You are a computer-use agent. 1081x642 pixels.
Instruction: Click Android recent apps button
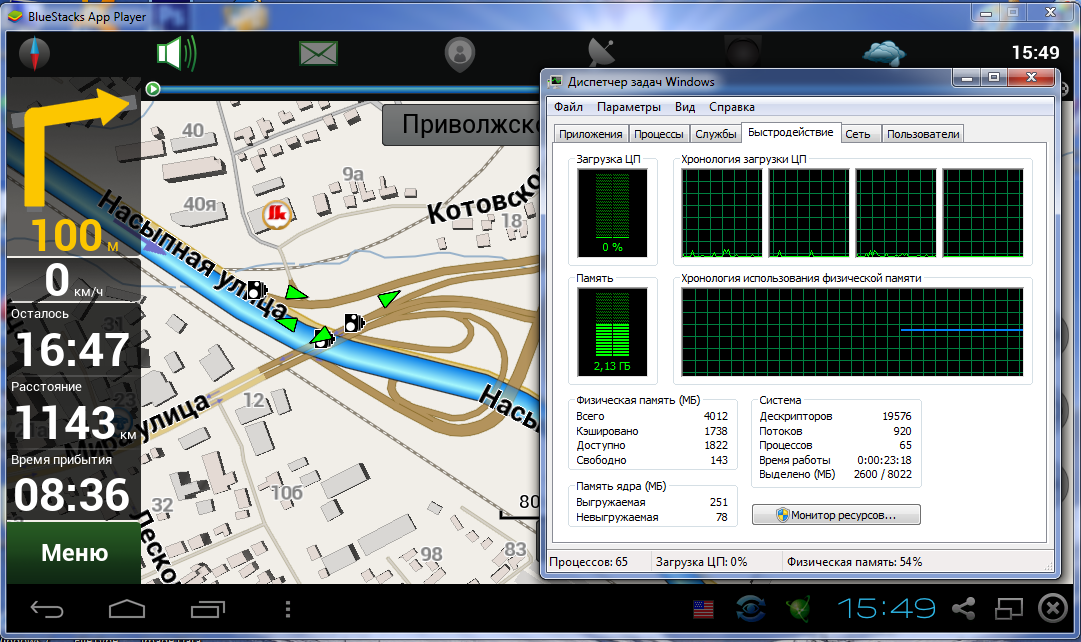pyautogui.click(x=208, y=609)
